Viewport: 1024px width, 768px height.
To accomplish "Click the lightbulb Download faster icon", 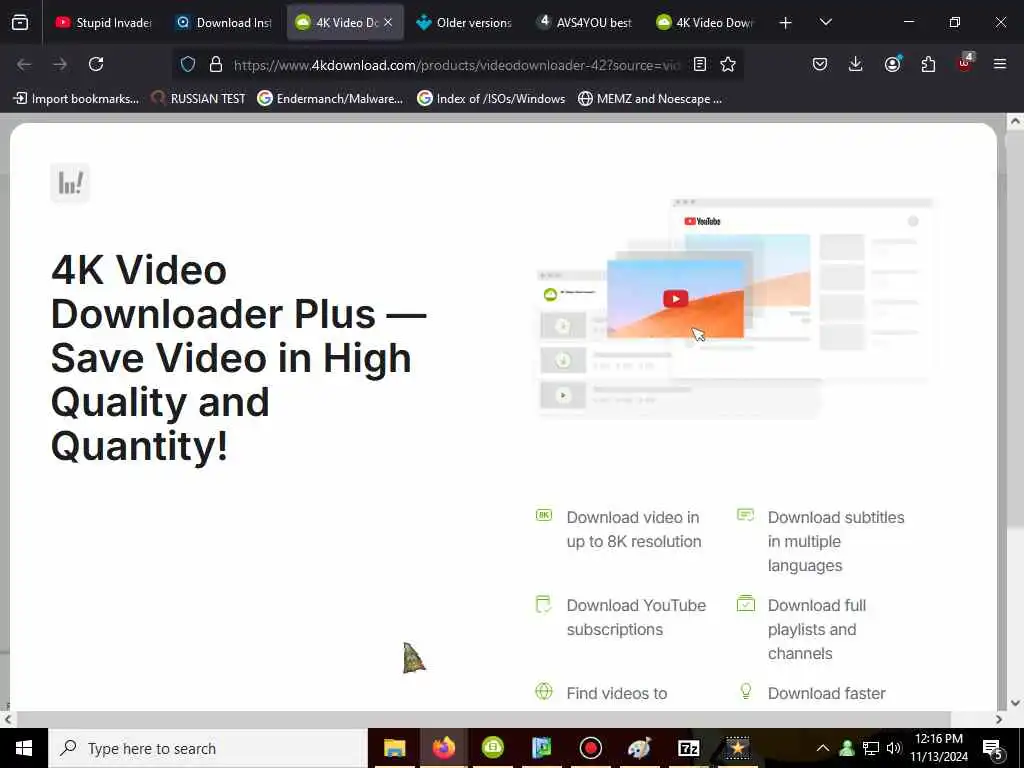I will pos(746,691).
